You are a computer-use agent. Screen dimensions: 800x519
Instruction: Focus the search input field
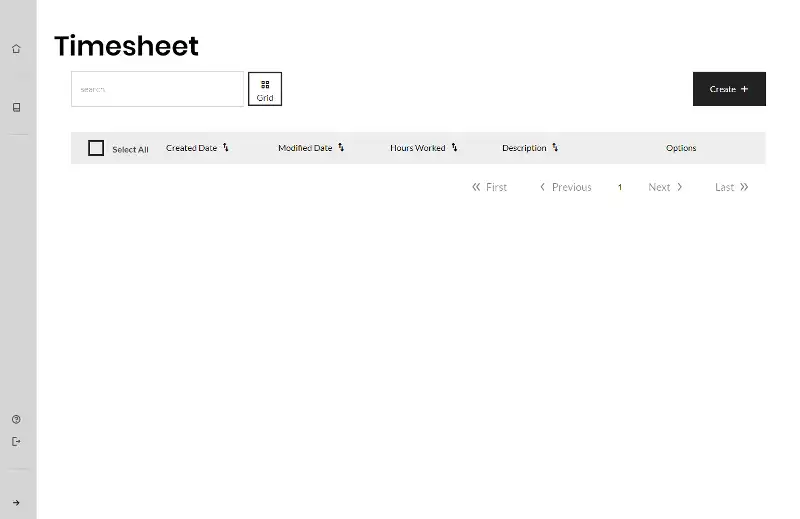[157, 89]
